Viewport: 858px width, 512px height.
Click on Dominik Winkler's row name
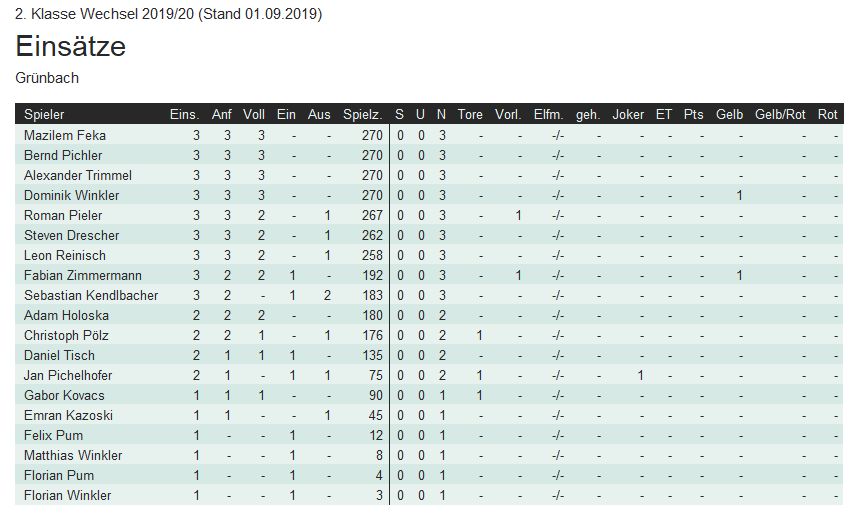point(72,195)
